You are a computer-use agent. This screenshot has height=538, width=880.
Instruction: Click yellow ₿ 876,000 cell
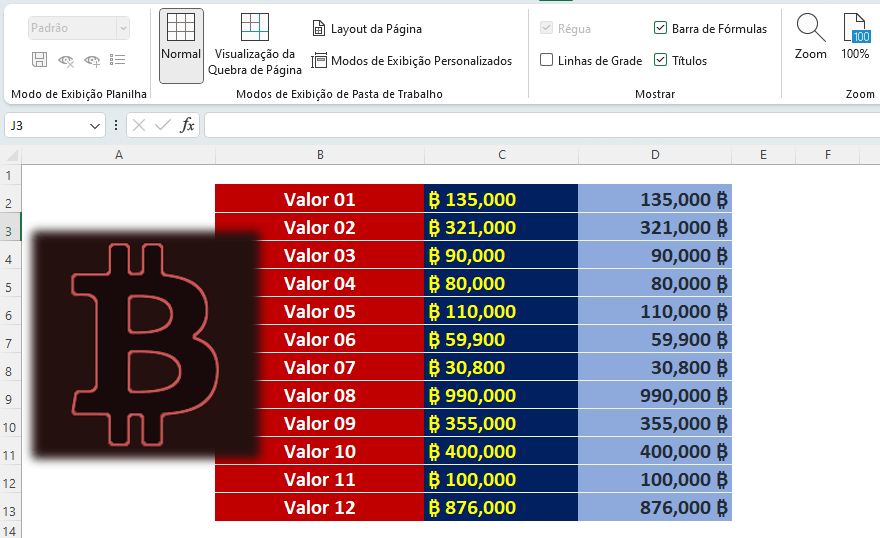pos(501,507)
